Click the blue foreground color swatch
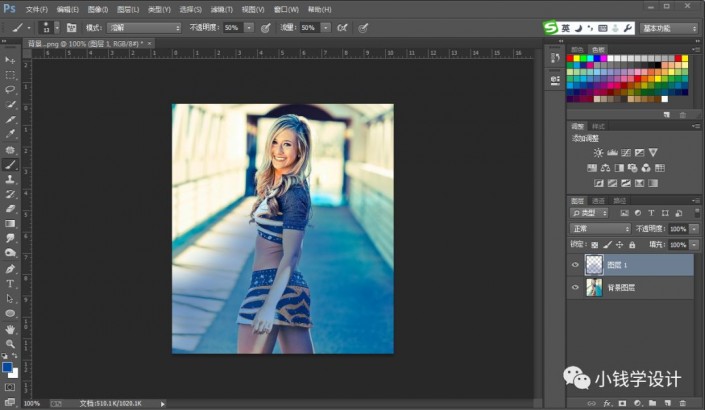This screenshot has width=705, height=410. pos(7,367)
